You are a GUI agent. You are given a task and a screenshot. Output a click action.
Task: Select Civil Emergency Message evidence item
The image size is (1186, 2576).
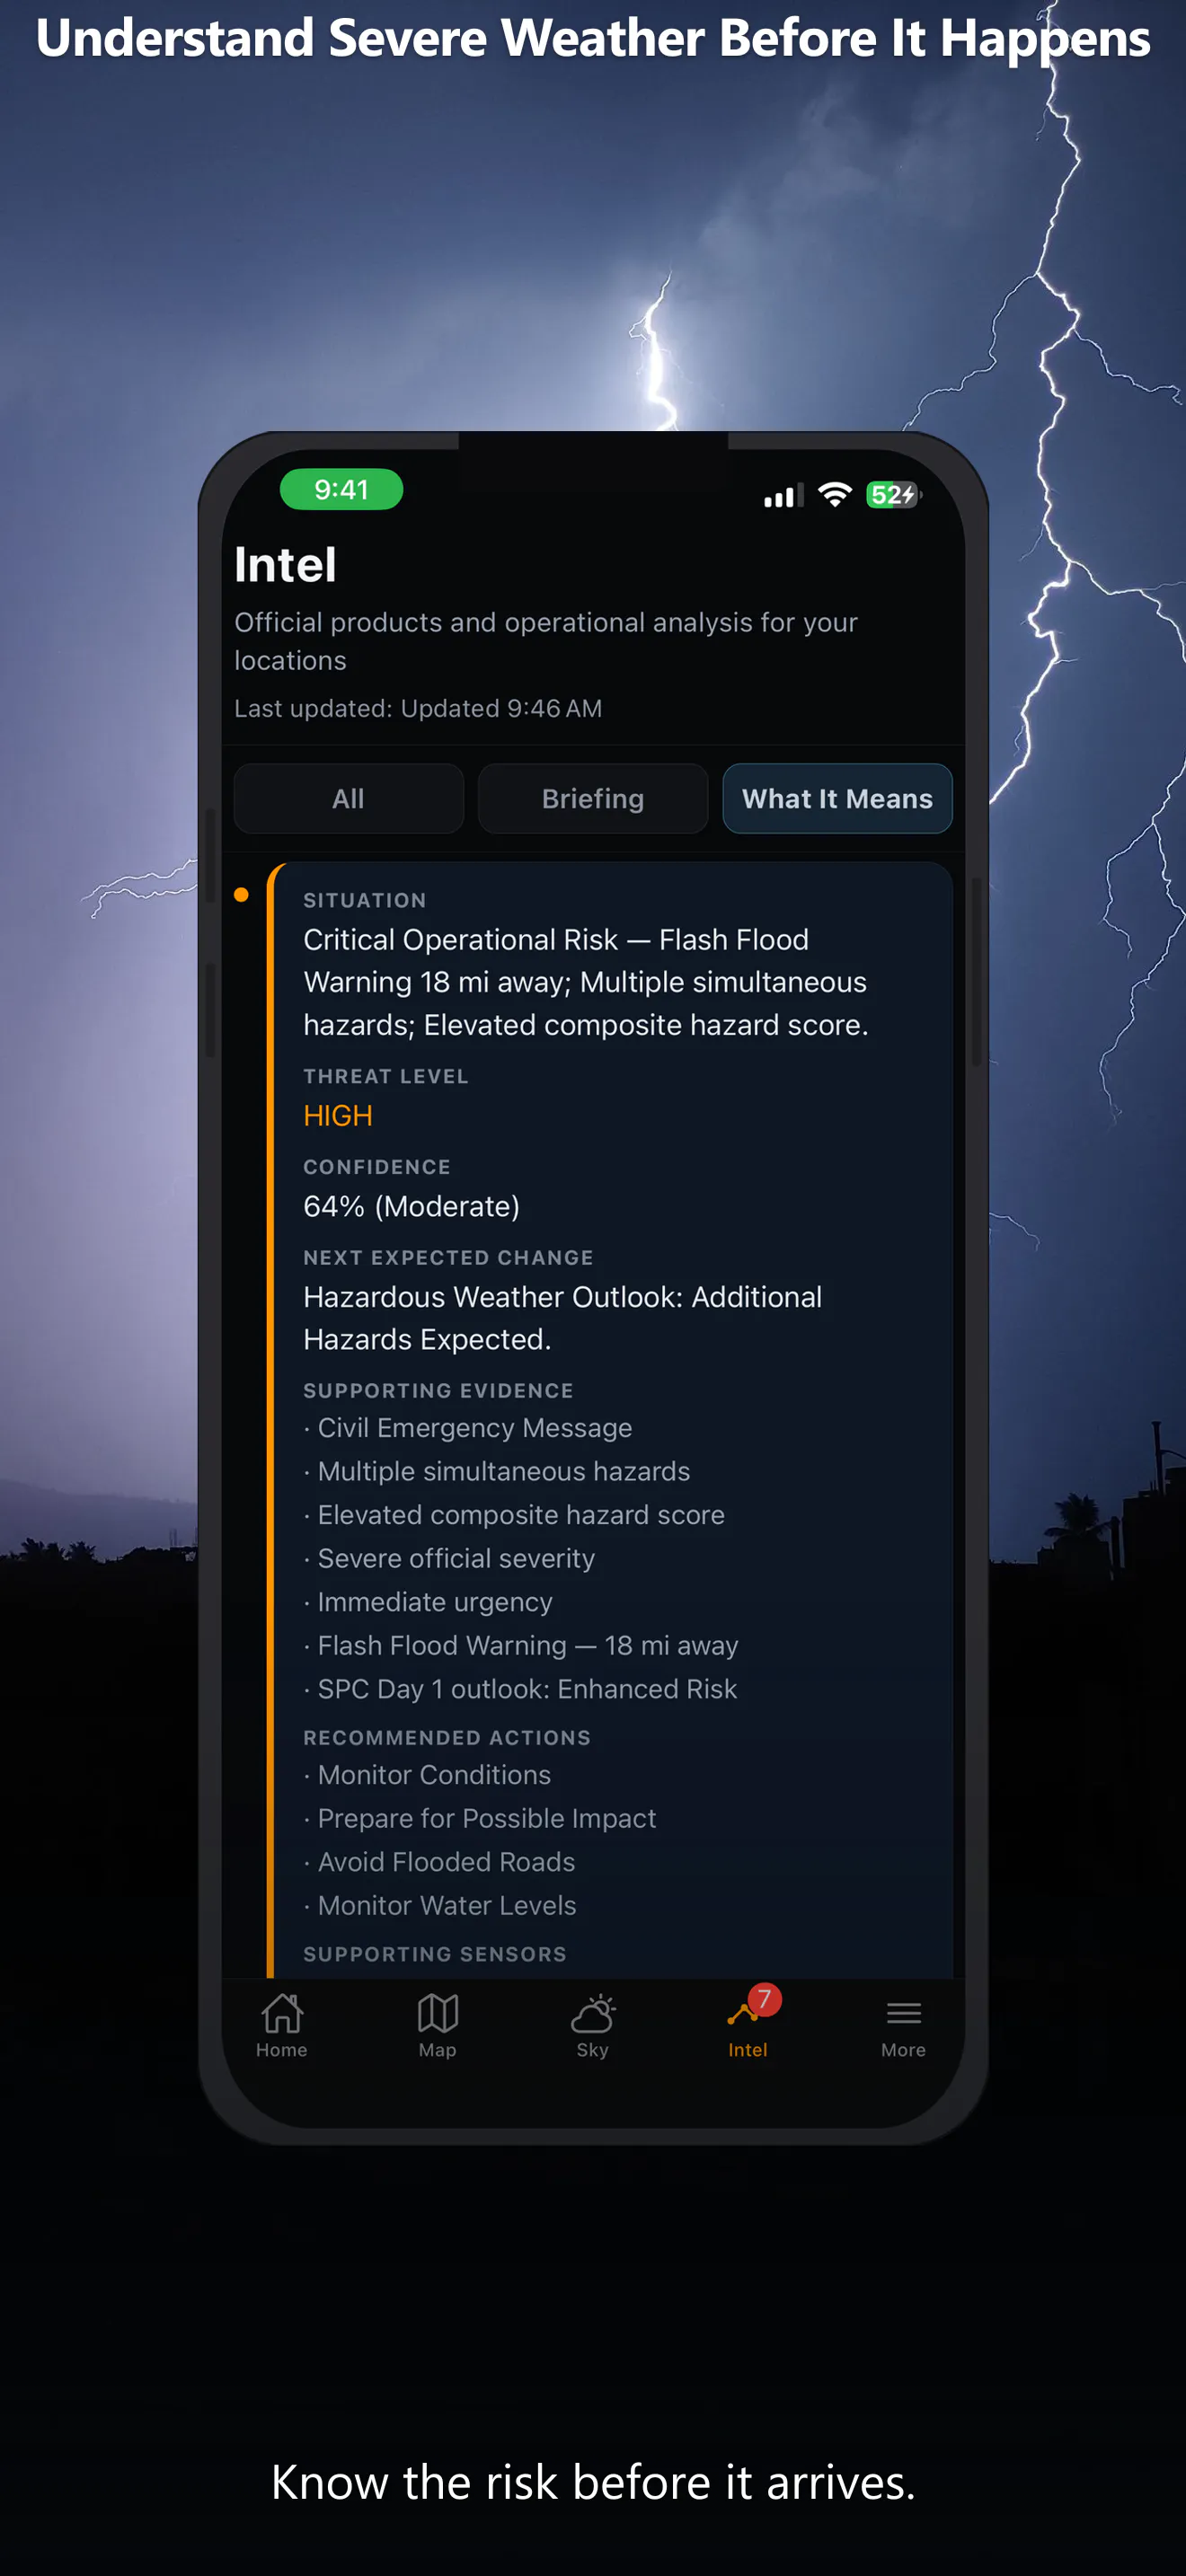click(468, 1427)
